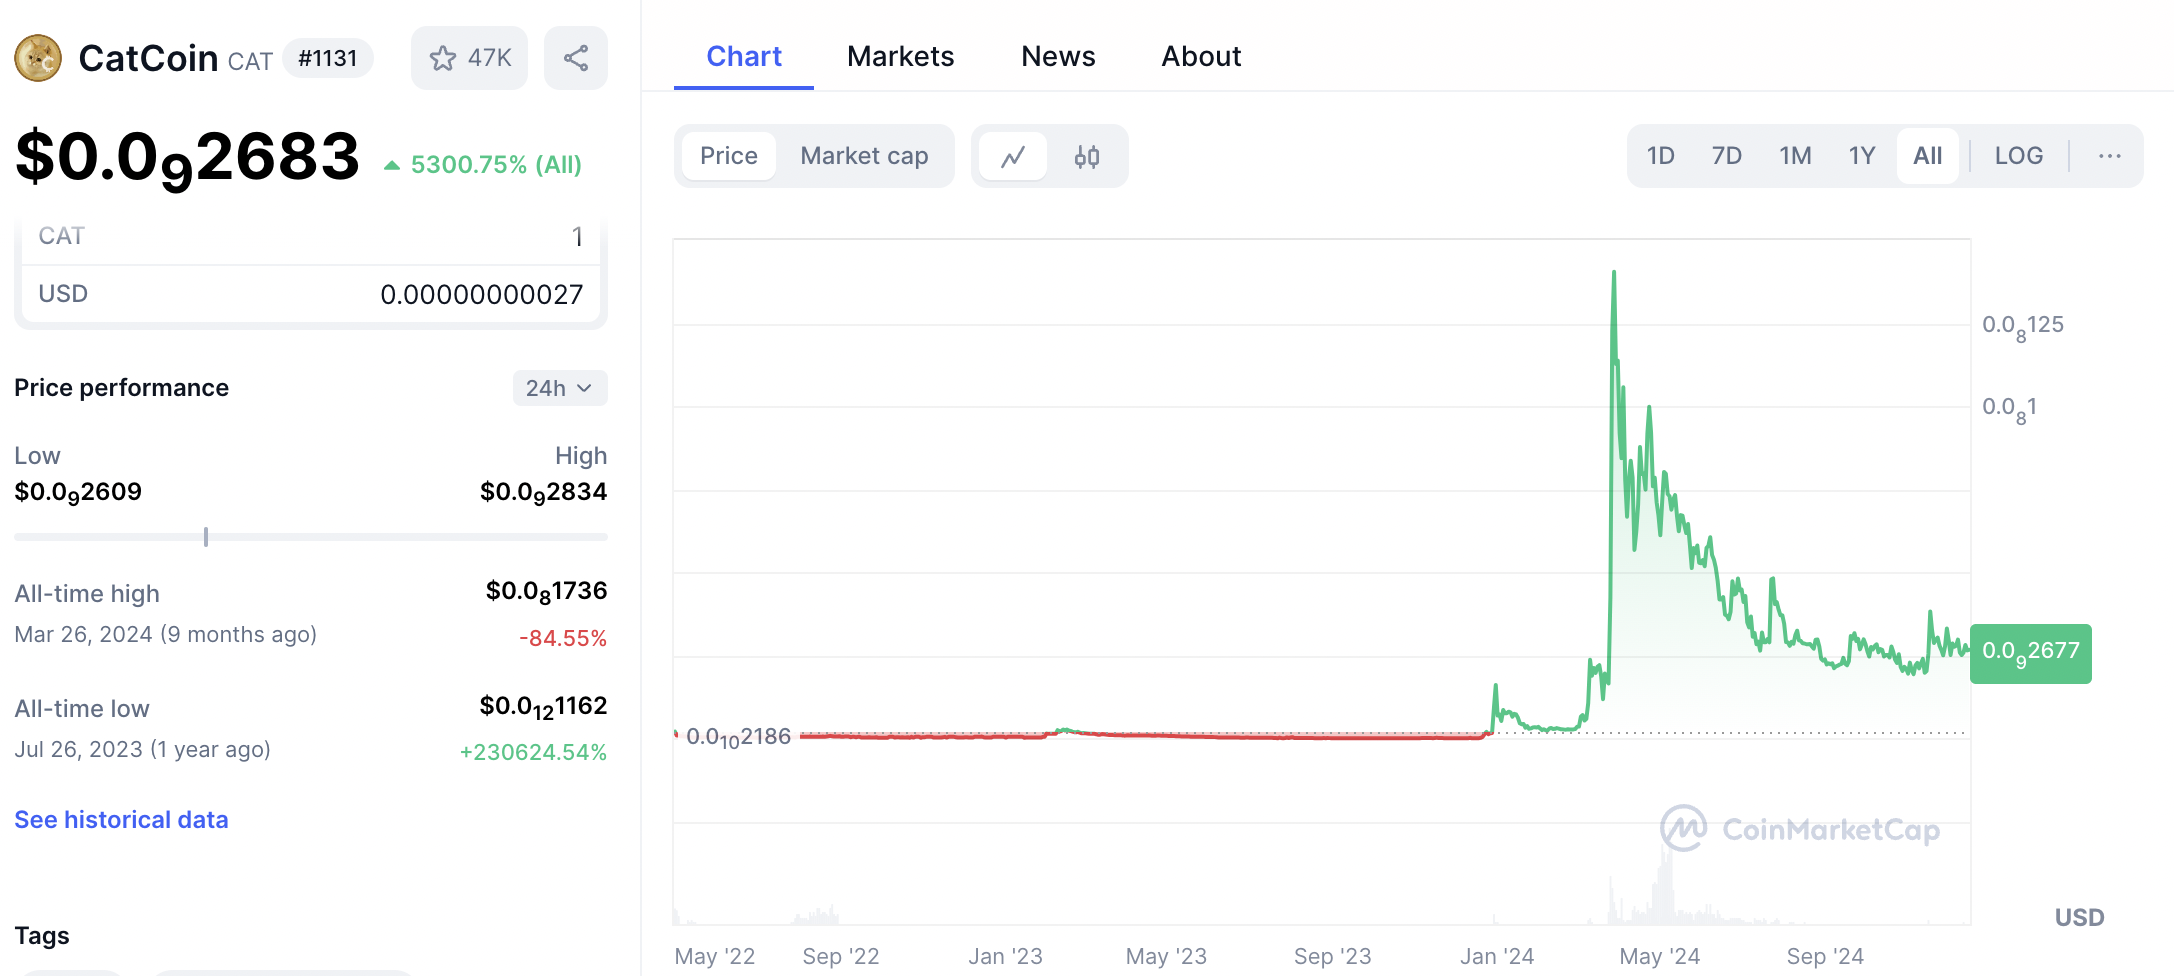This screenshot has width=2174, height=976.
Task: Set chart range to 1M
Action: [x=1795, y=156]
